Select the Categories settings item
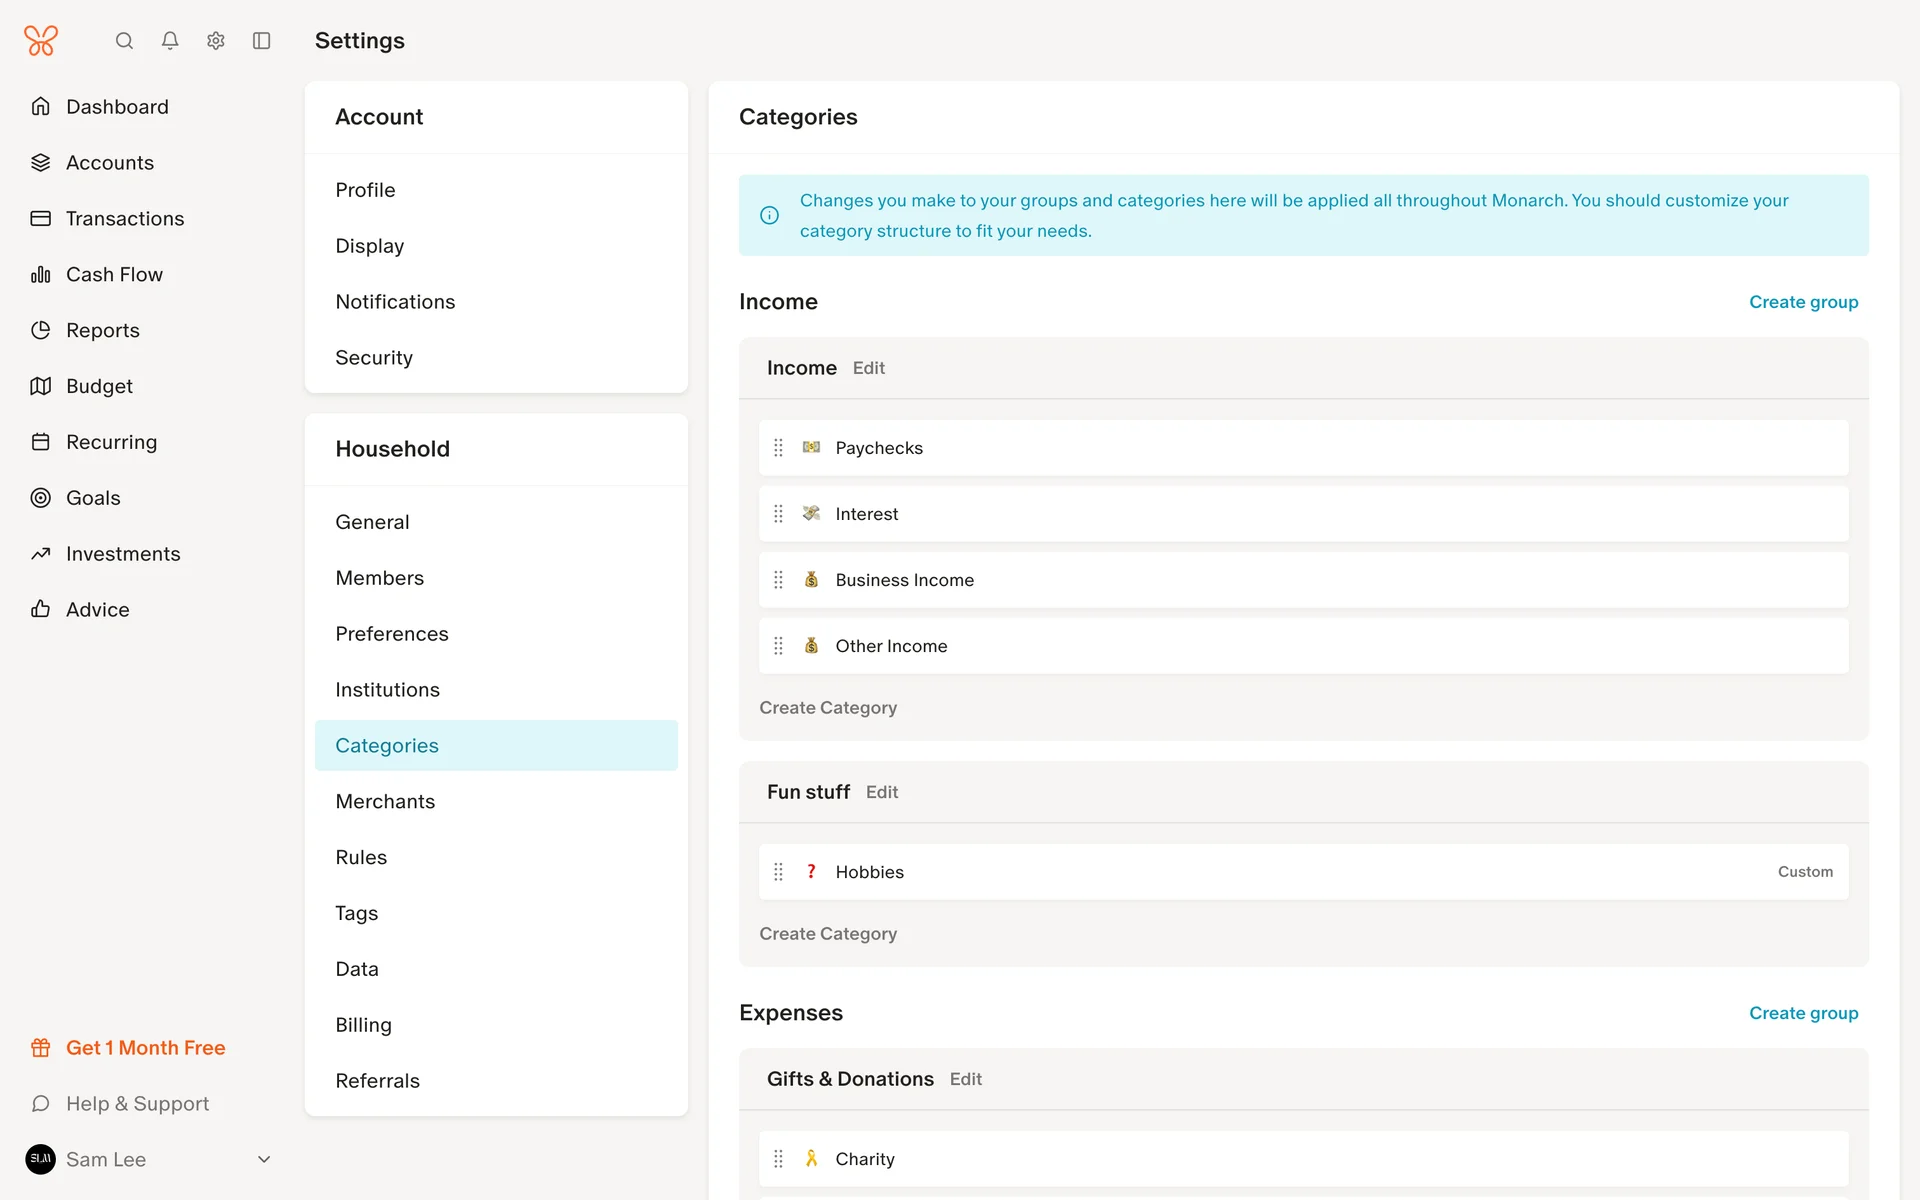 [x=387, y=745]
